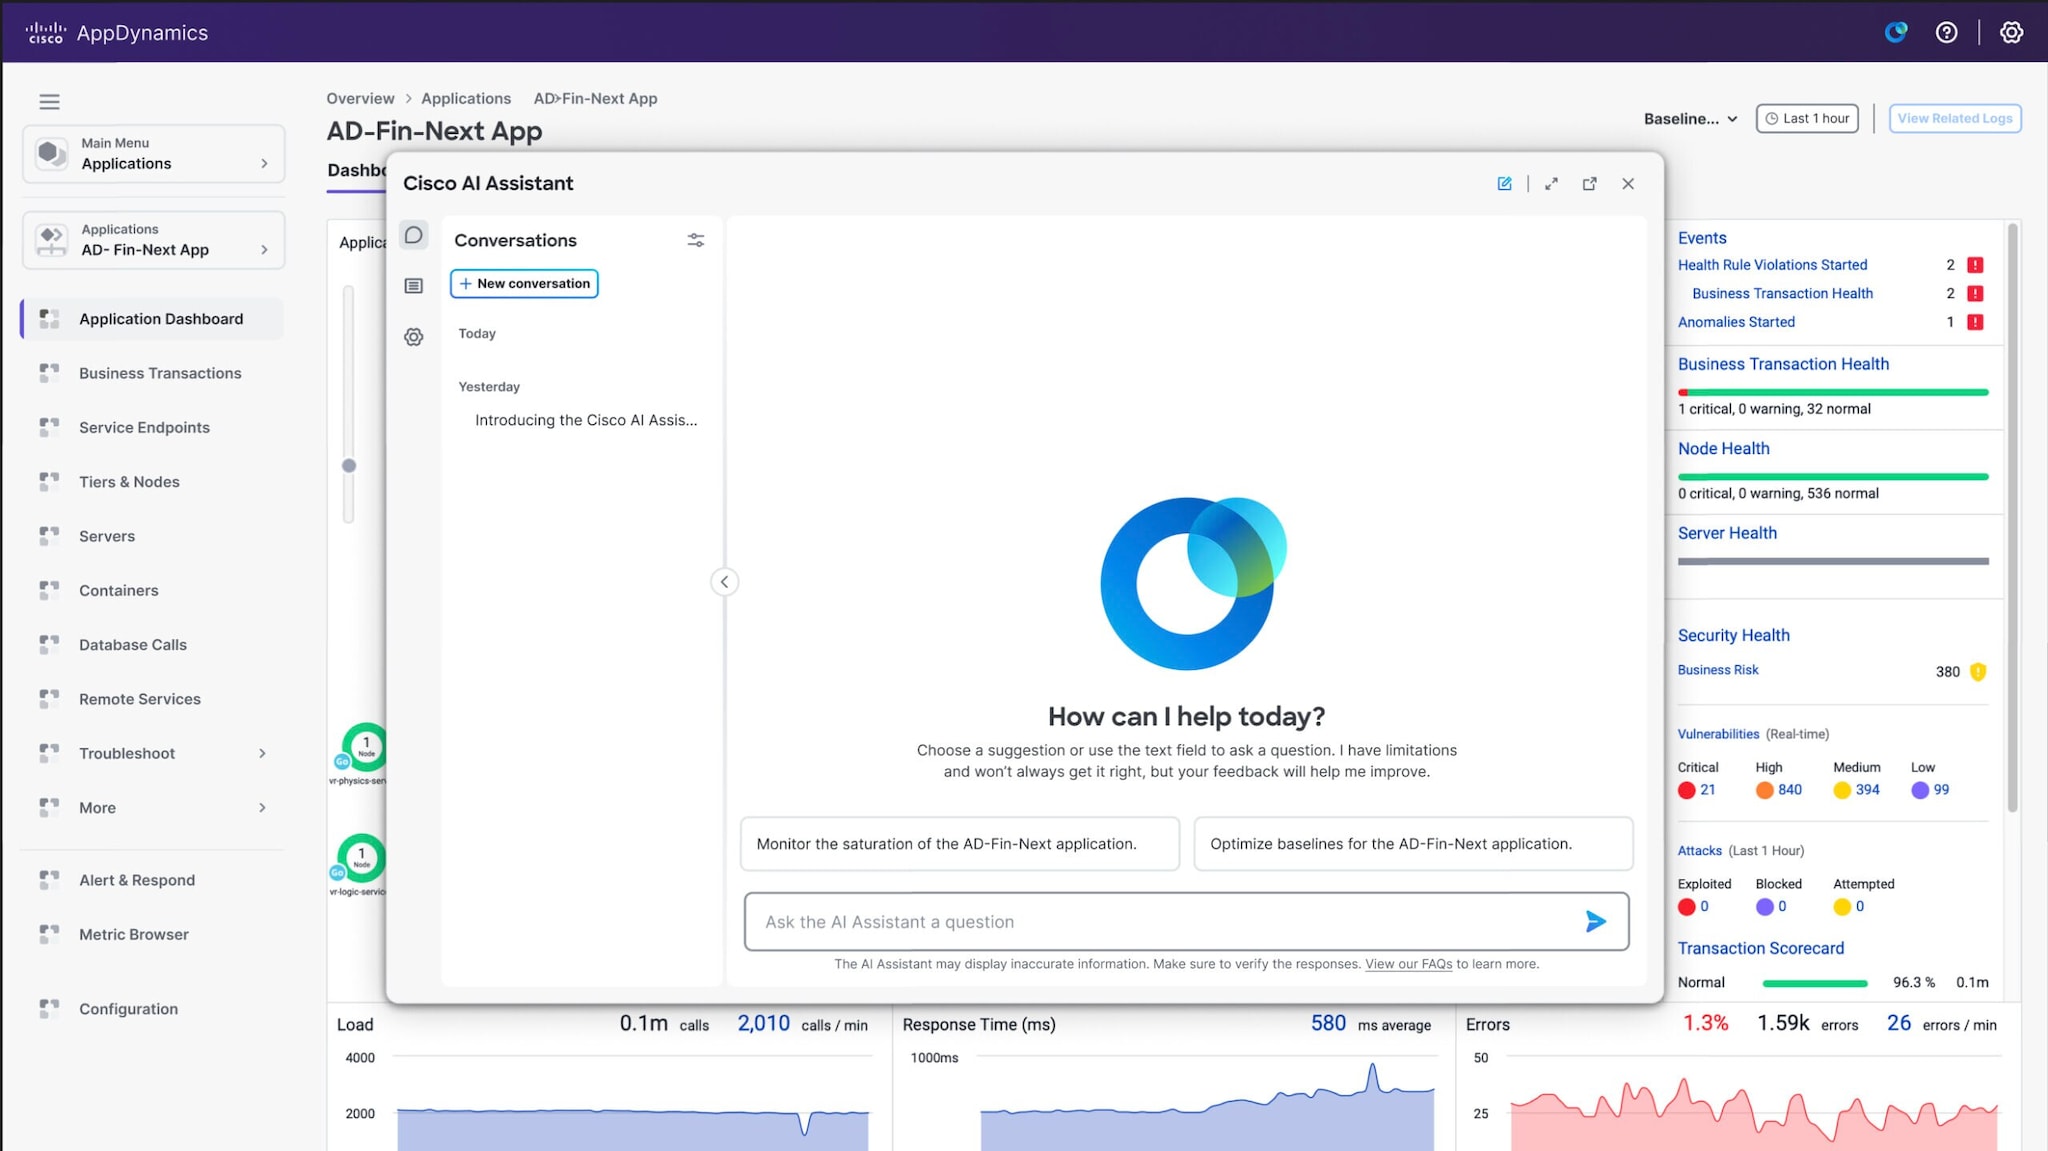Screen dimensions: 2048x1151
Task: Open the Baseline dropdown
Action: click(1690, 118)
